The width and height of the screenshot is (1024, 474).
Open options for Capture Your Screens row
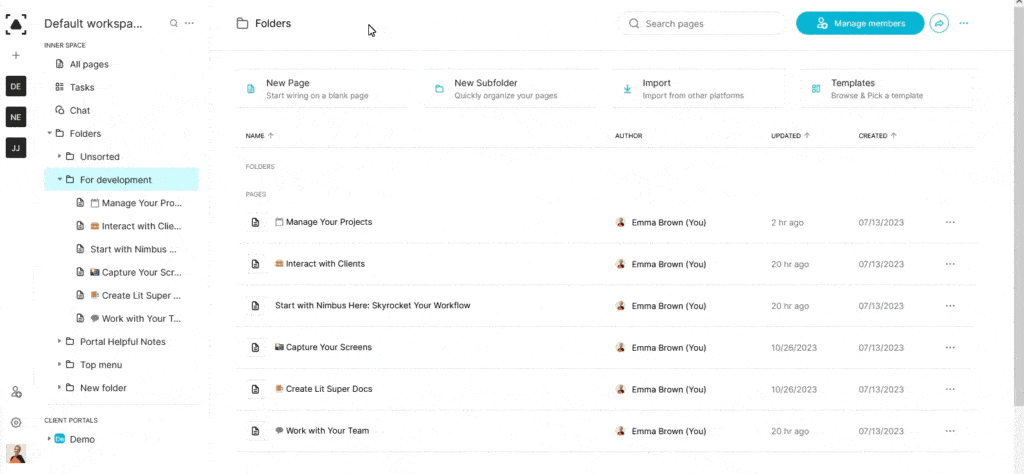click(950, 347)
